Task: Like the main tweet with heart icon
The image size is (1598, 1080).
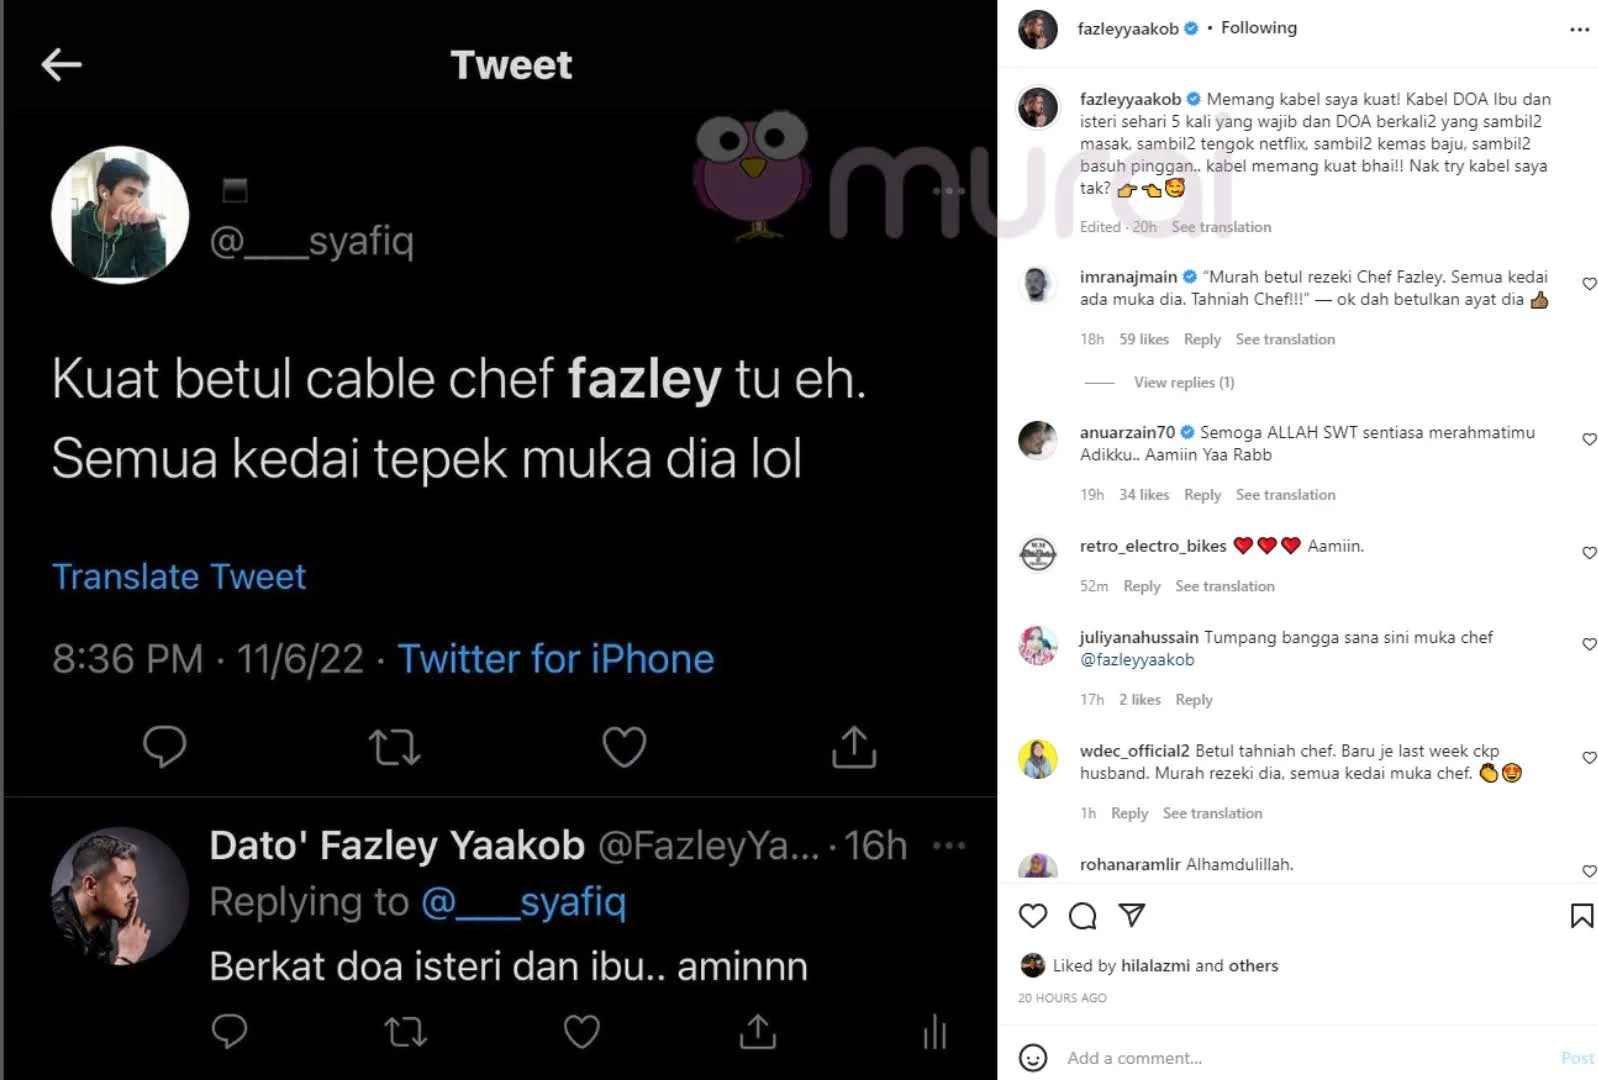Action: [624, 747]
